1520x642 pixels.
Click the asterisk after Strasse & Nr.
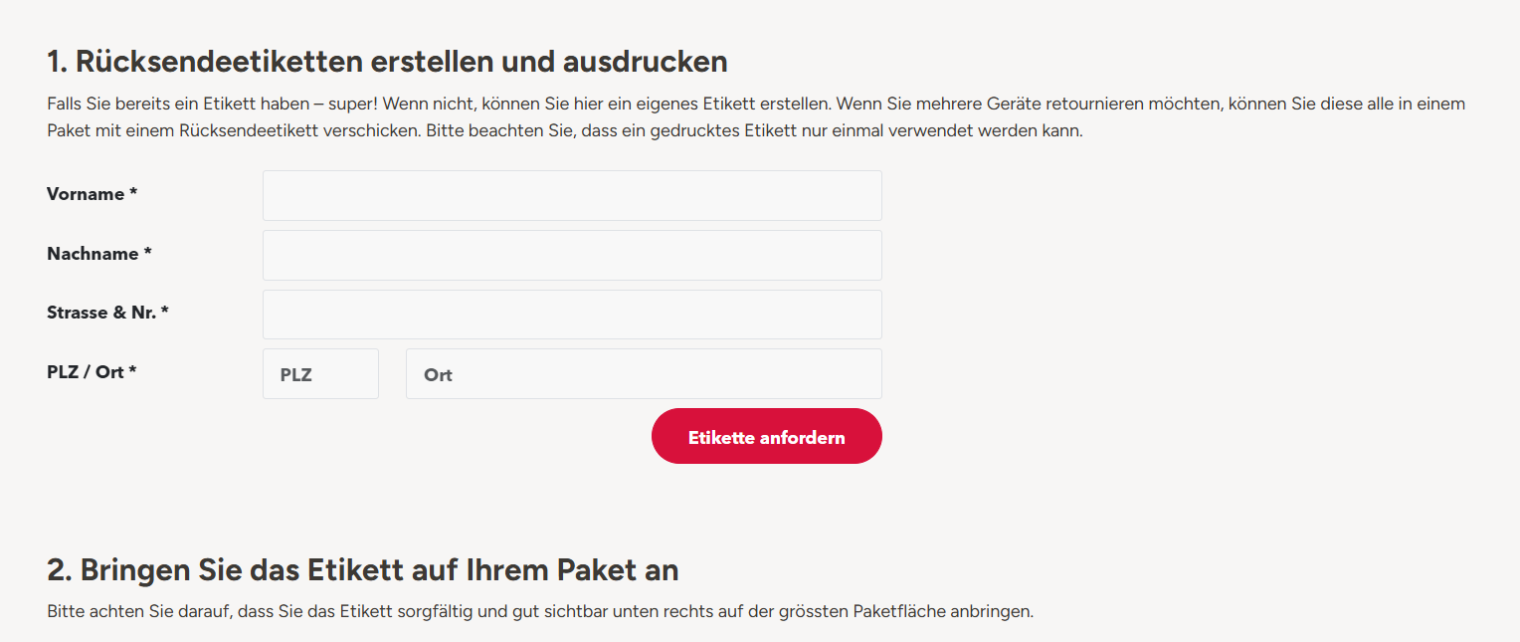pos(164,311)
